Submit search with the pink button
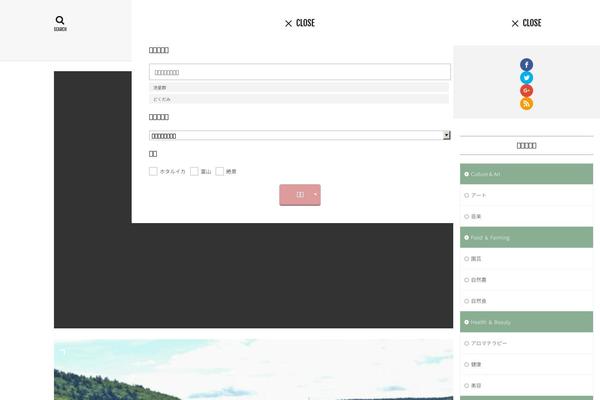The height and width of the screenshot is (400, 600). point(300,195)
